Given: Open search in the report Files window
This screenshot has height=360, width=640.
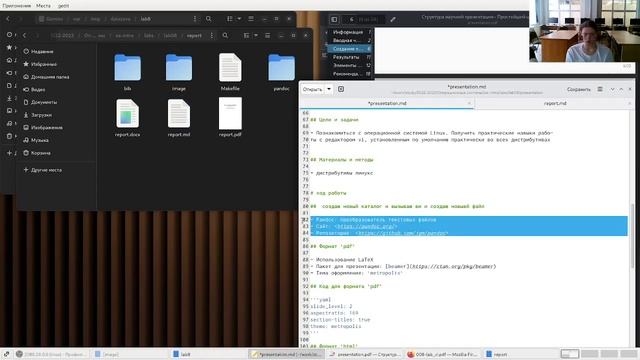Looking at the screenshot, I should [225, 36].
